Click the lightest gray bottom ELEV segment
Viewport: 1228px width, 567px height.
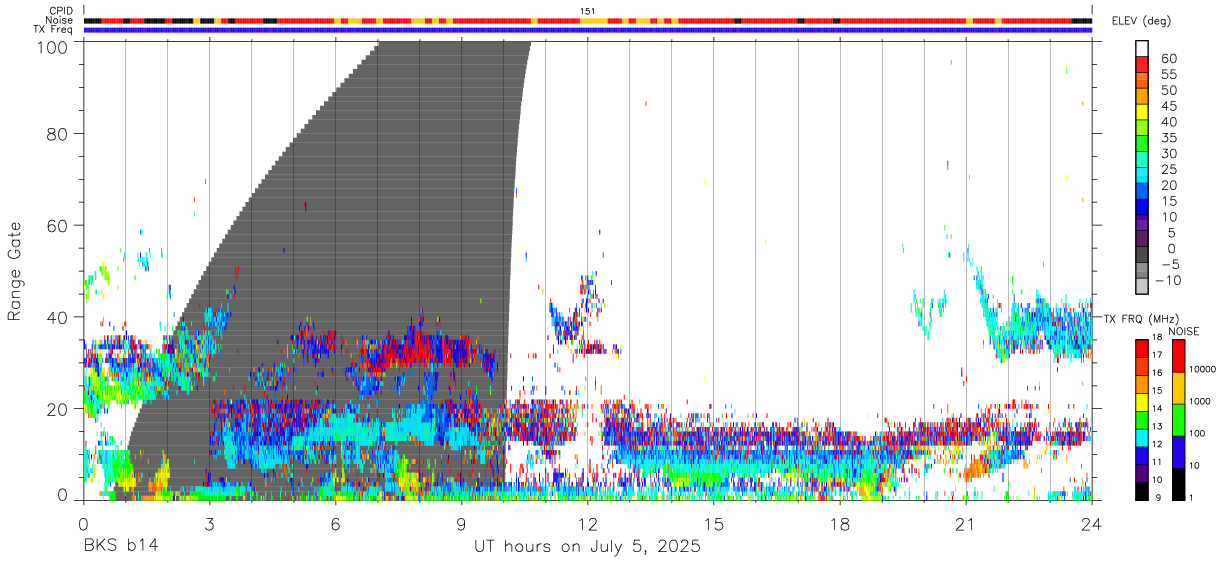point(1142,286)
